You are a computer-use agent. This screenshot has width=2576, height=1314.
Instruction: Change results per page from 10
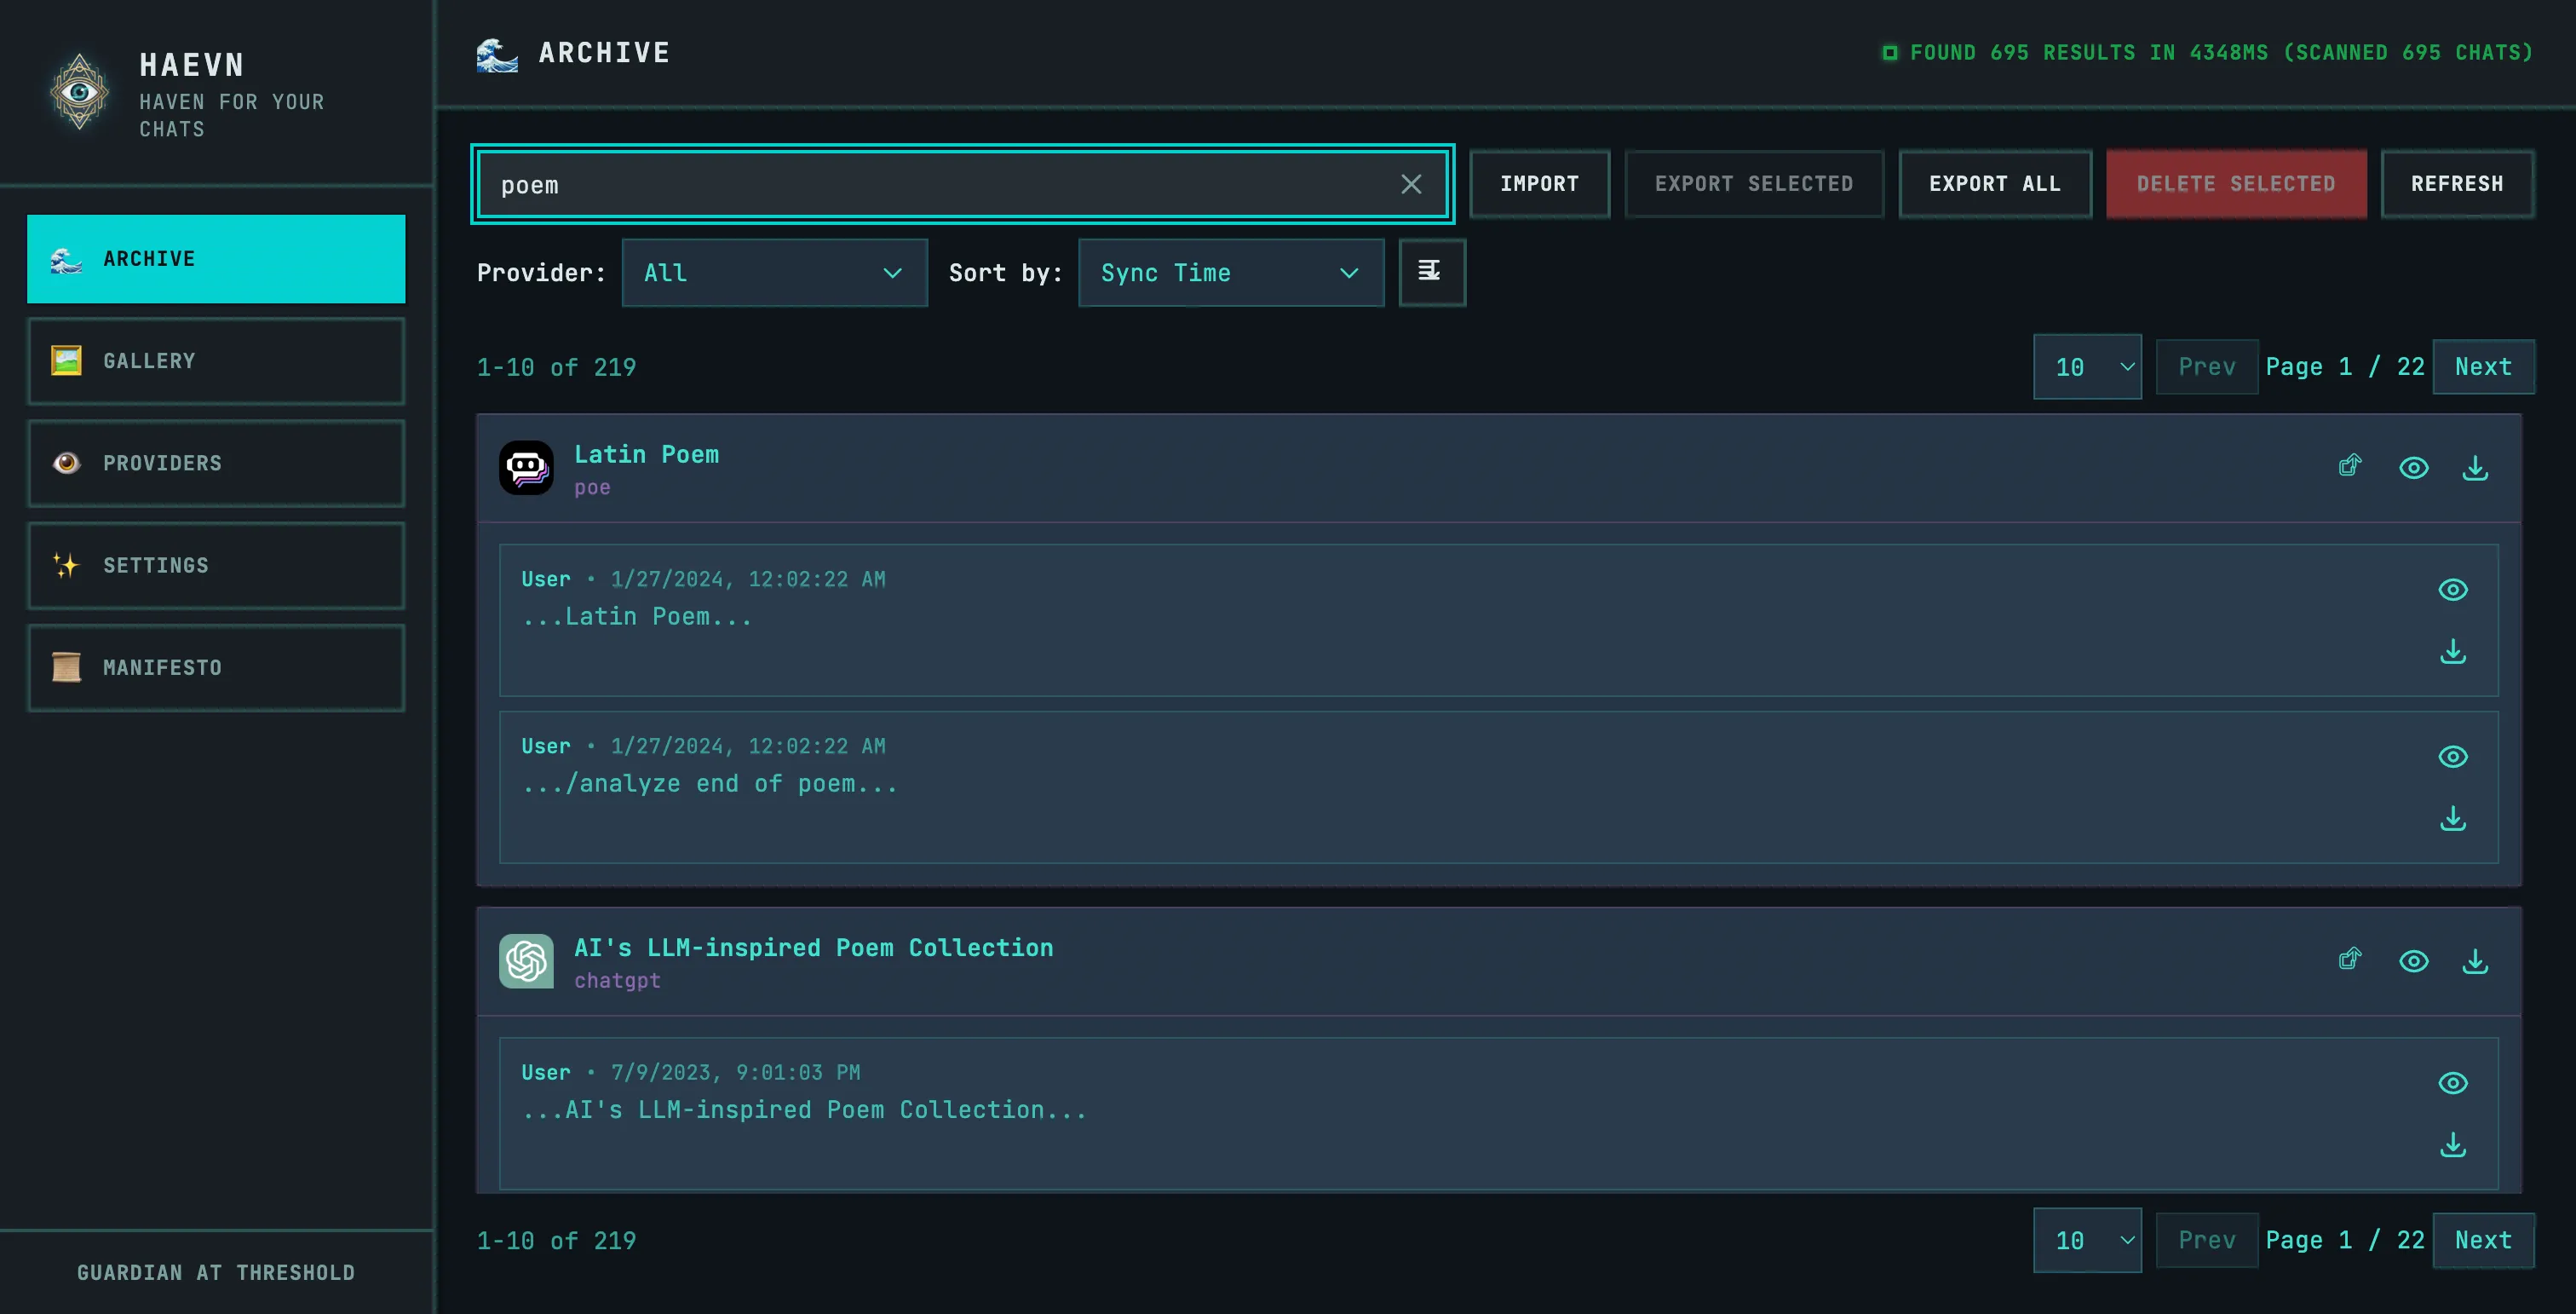2087,366
